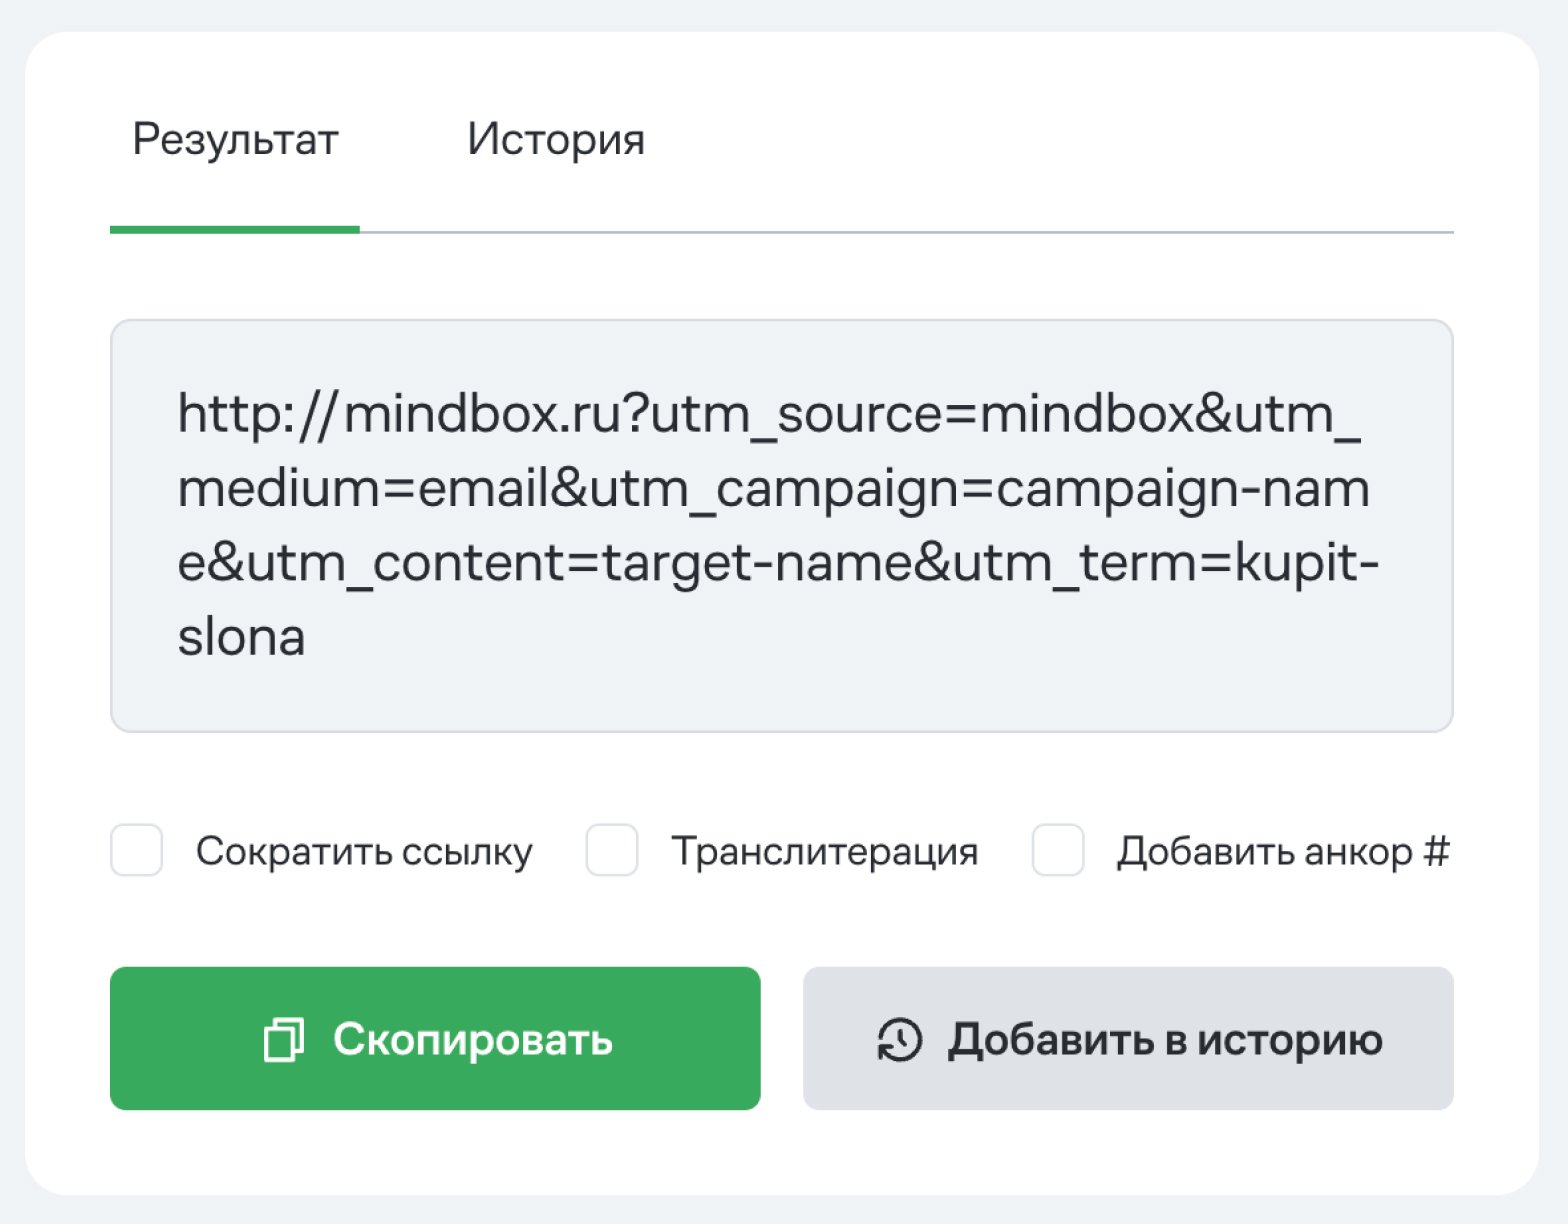Click utm_term=kupit- at the third line's end
This screenshot has width=1568, height=1224.
(x=1165, y=563)
